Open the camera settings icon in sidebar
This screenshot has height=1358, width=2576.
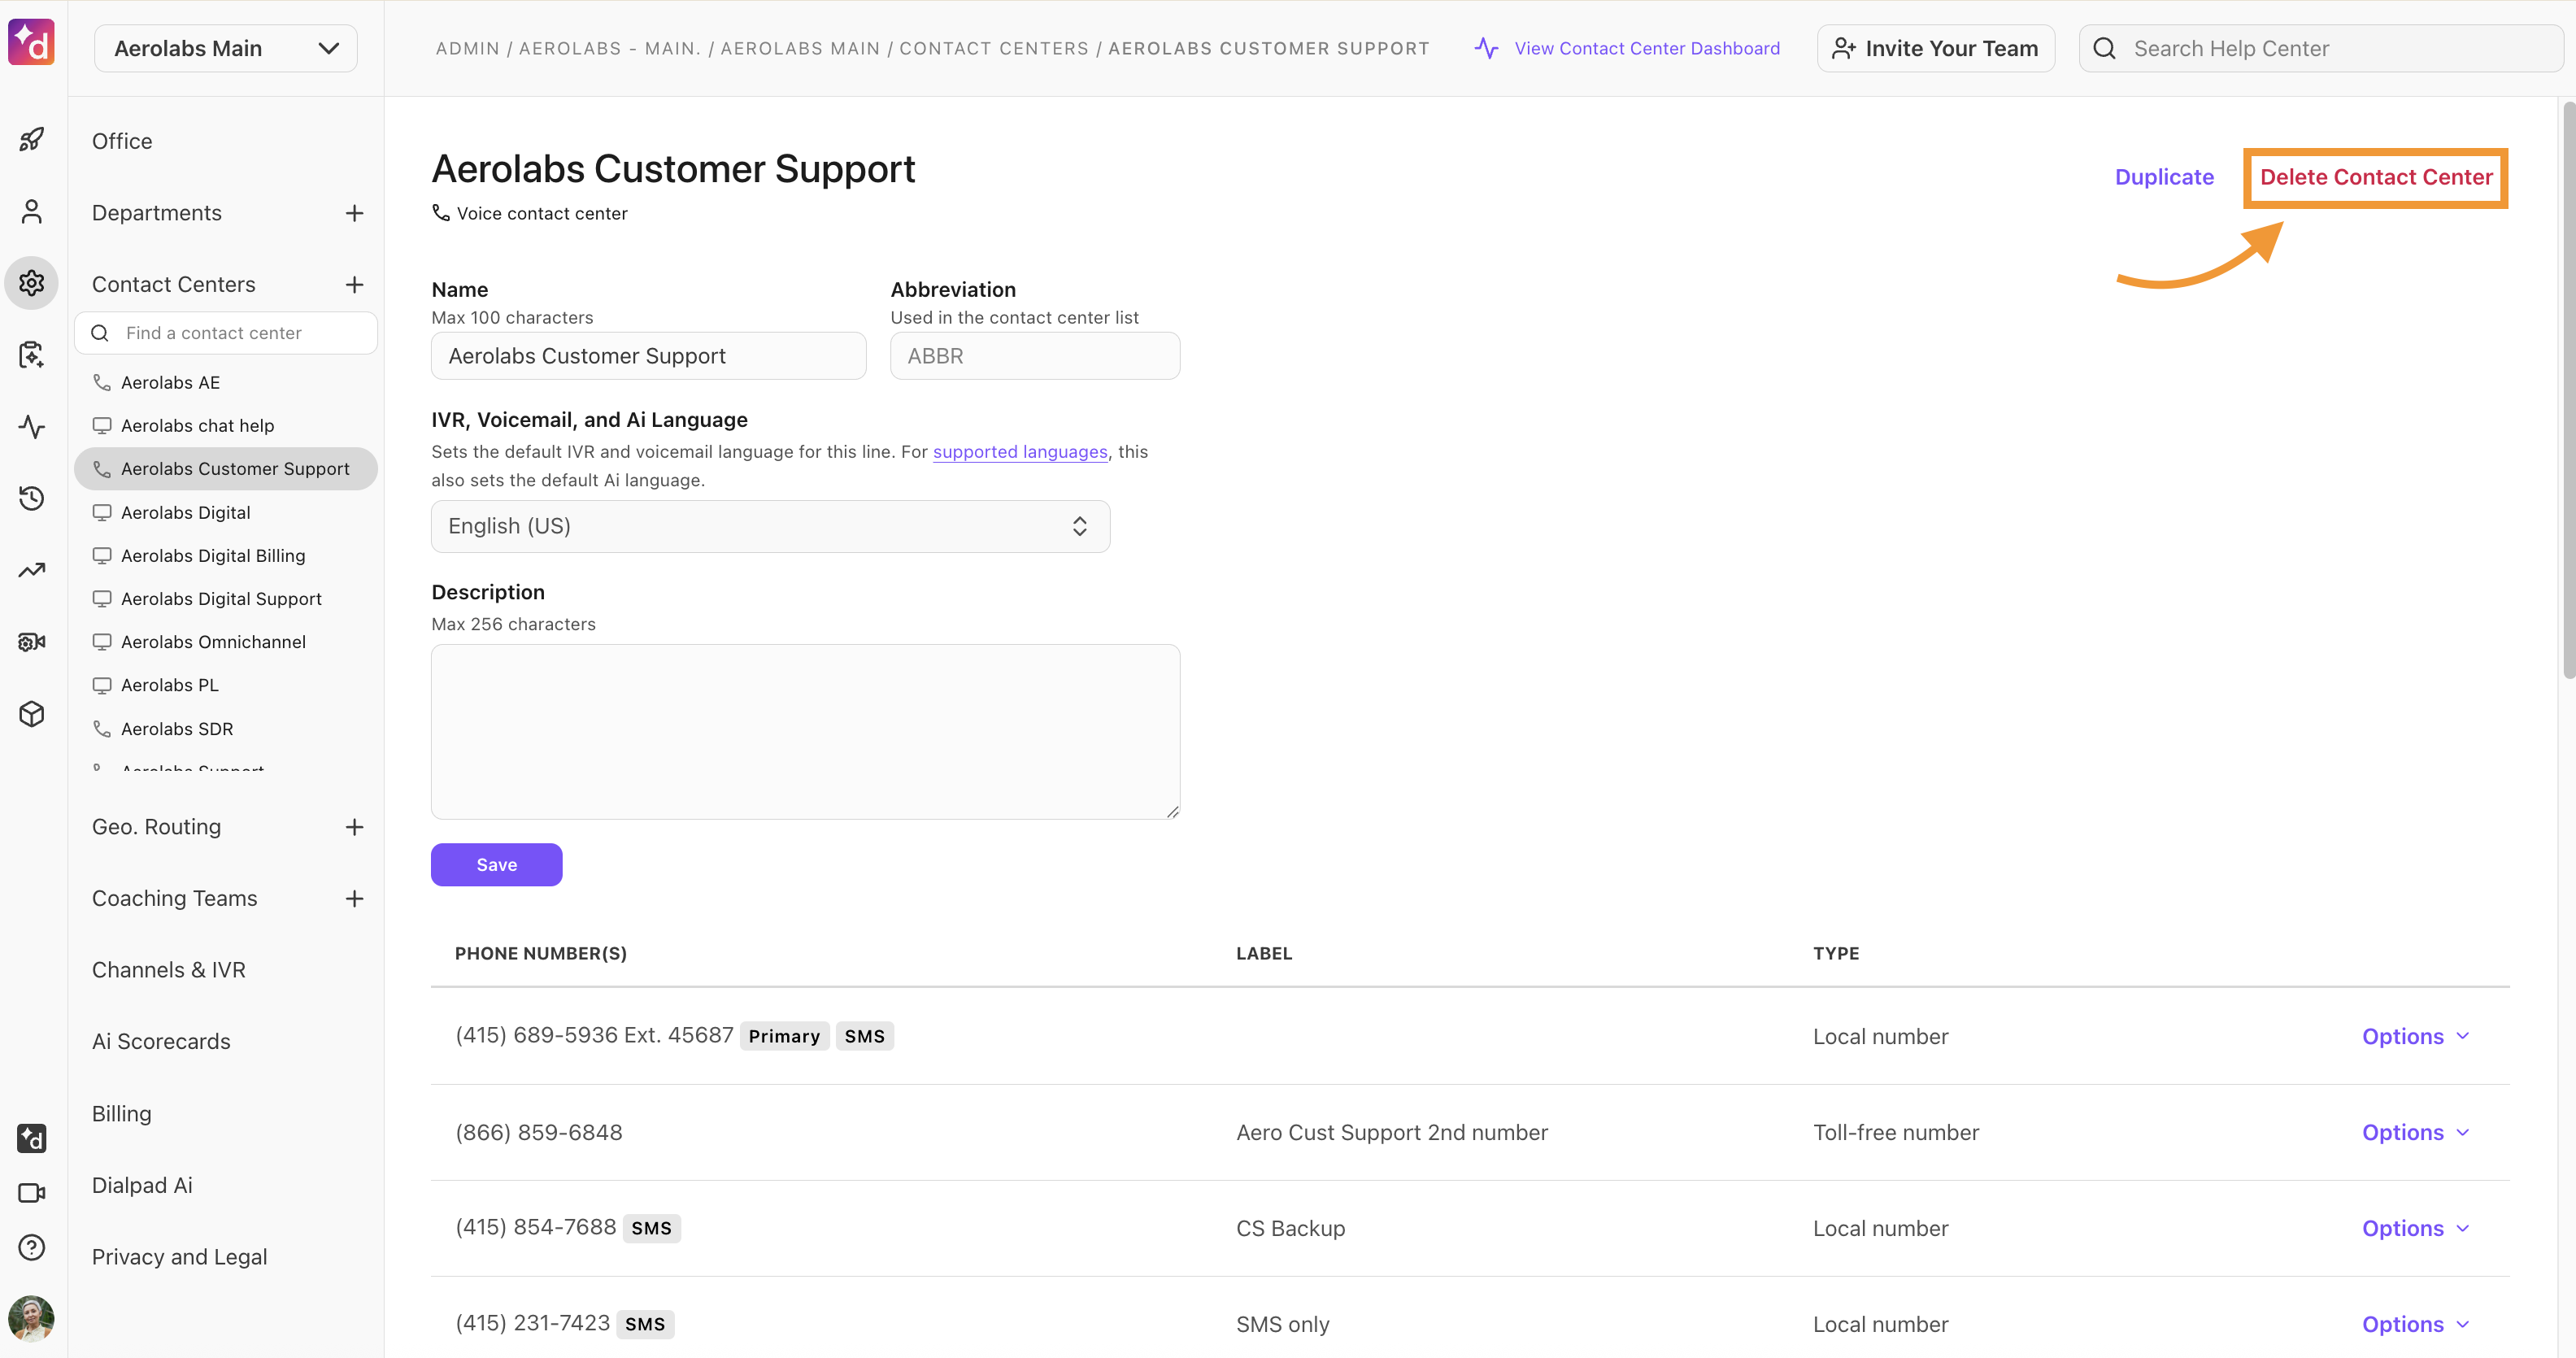tap(32, 642)
